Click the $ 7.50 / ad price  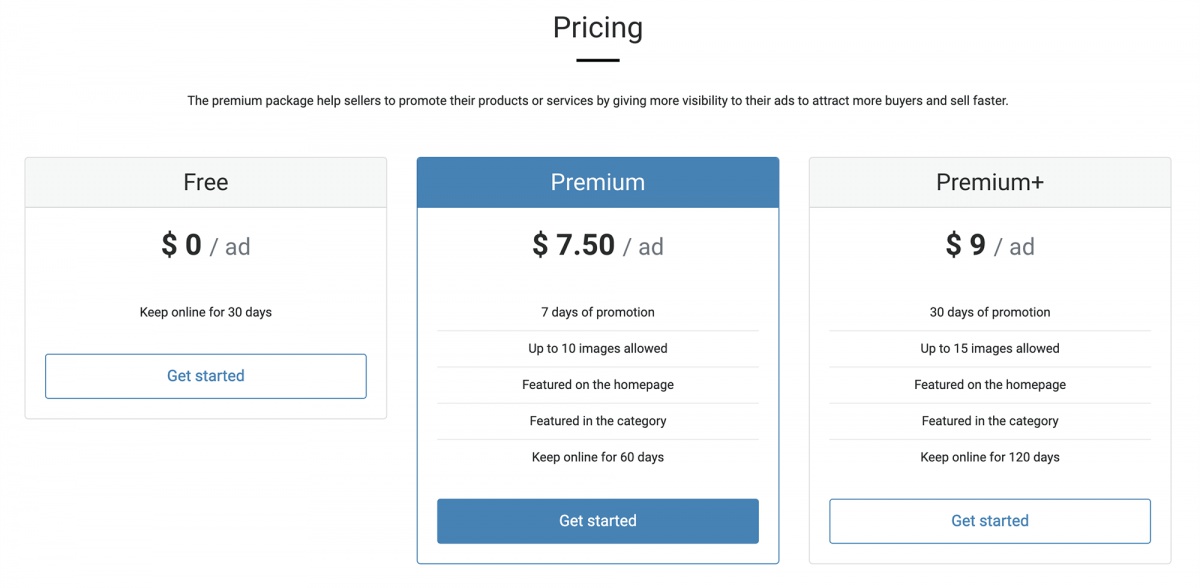point(598,245)
